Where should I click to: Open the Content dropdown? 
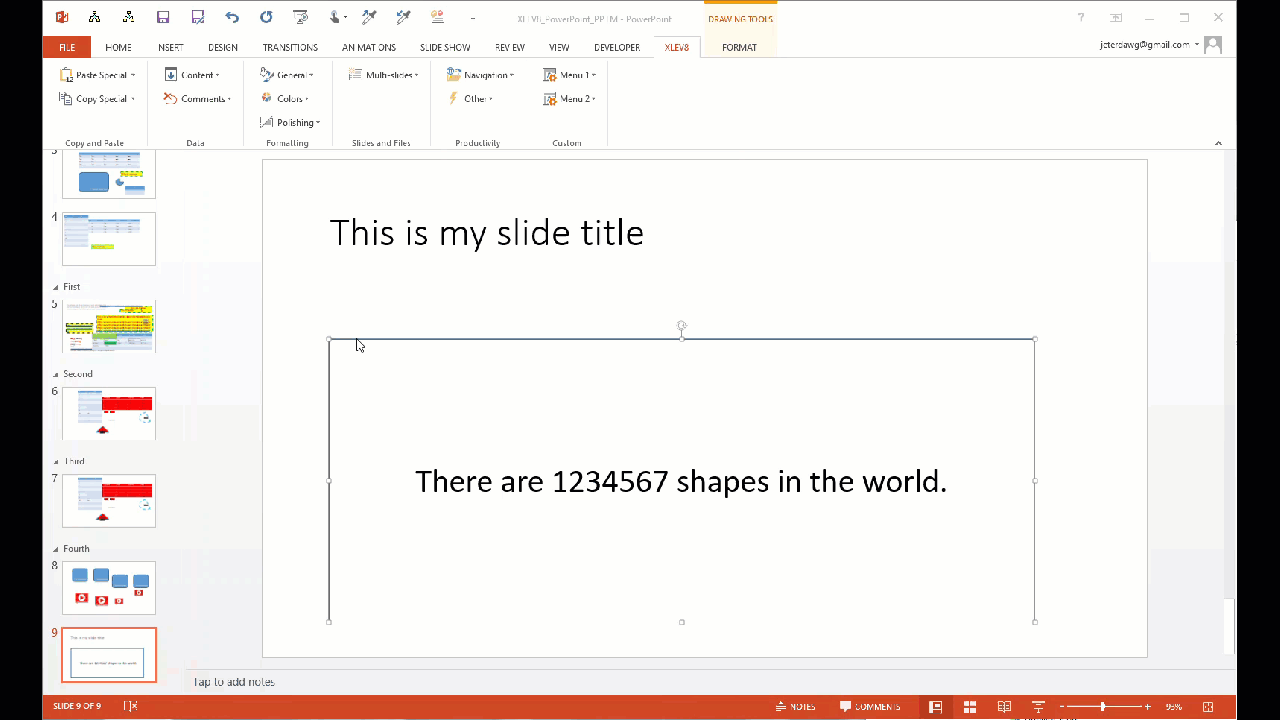pyautogui.click(x=192, y=75)
